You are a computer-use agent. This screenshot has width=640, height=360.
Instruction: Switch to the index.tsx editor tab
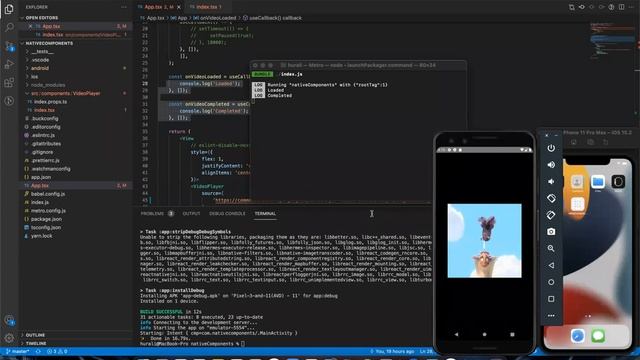click(x=208, y=7)
